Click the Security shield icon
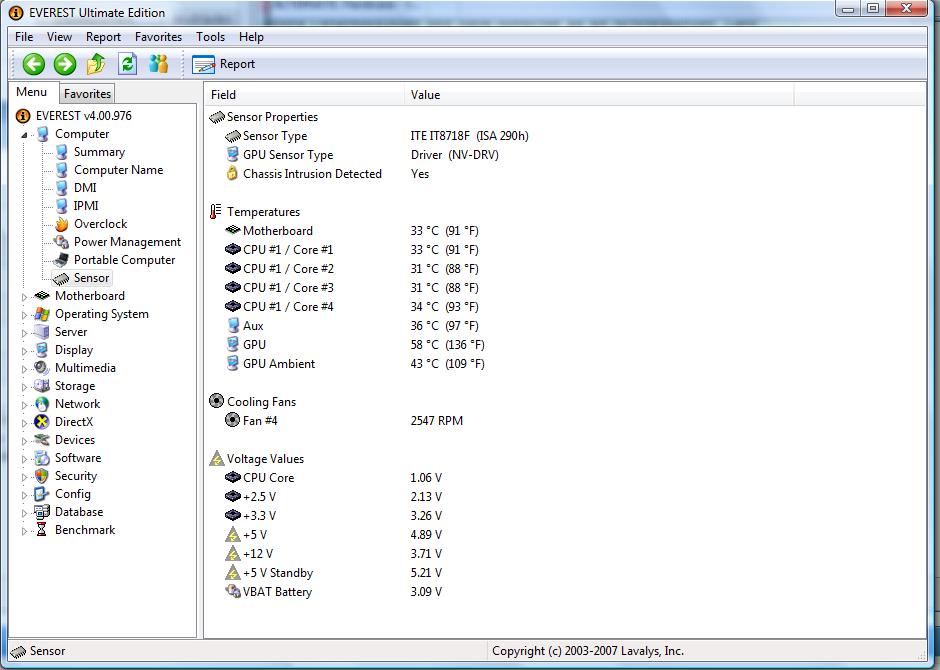The height and width of the screenshot is (670, 940). click(41, 476)
